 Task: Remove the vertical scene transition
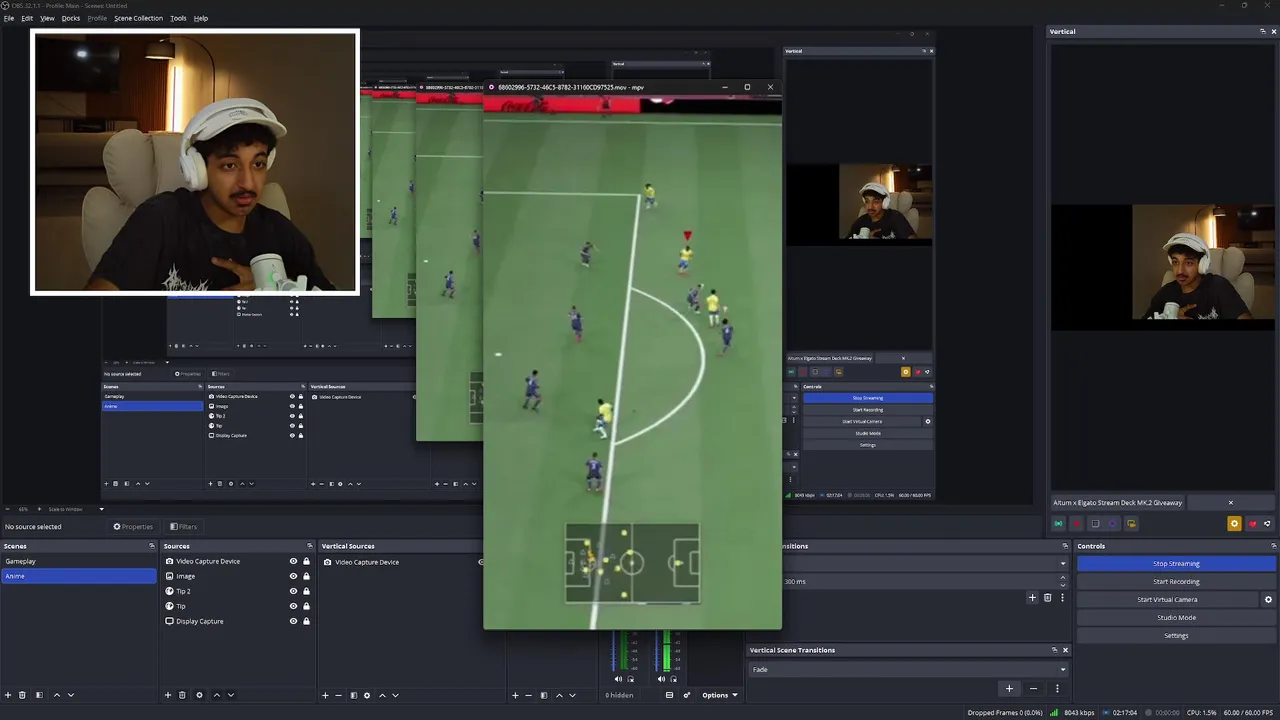(x=1033, y=688)
